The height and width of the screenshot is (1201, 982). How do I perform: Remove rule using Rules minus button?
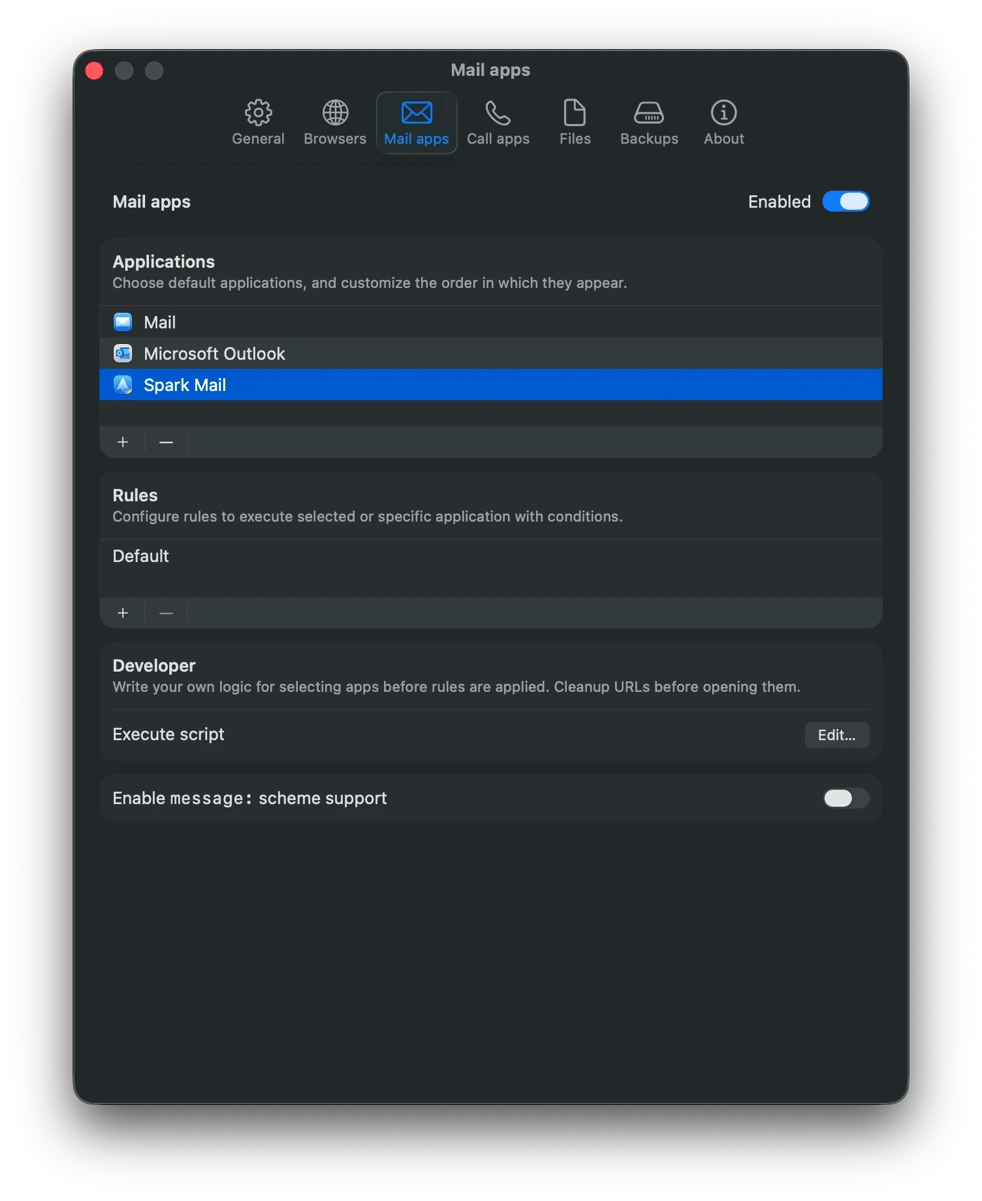click(166, 613)
